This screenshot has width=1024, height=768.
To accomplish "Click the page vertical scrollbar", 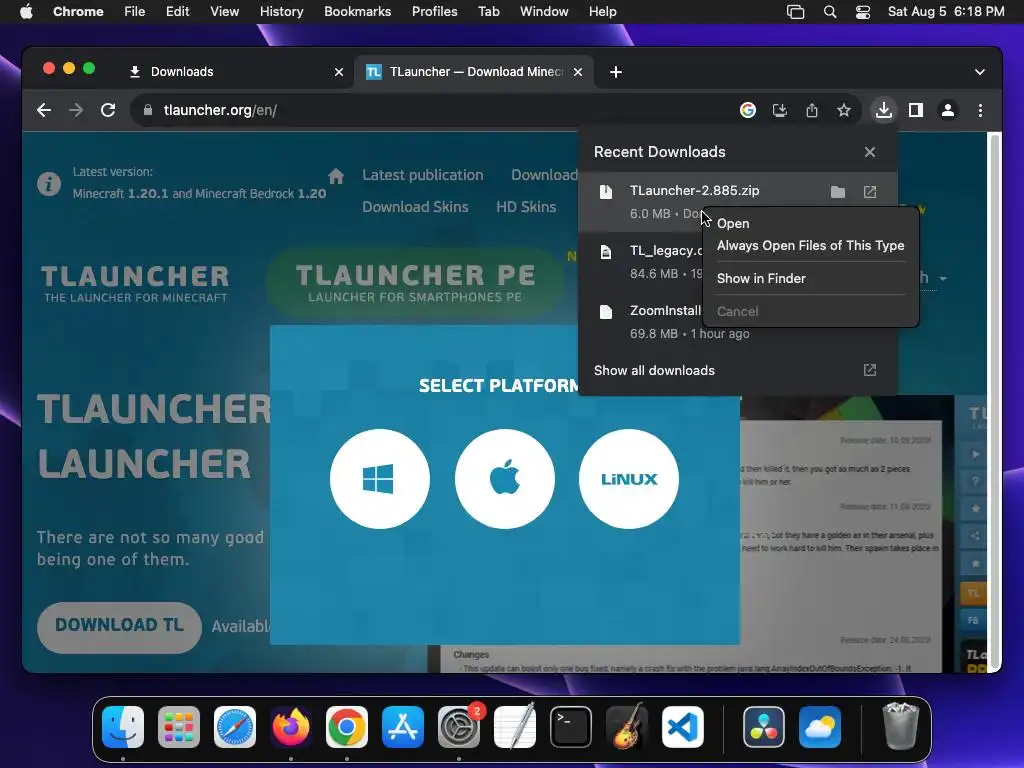I will [995, 400].
